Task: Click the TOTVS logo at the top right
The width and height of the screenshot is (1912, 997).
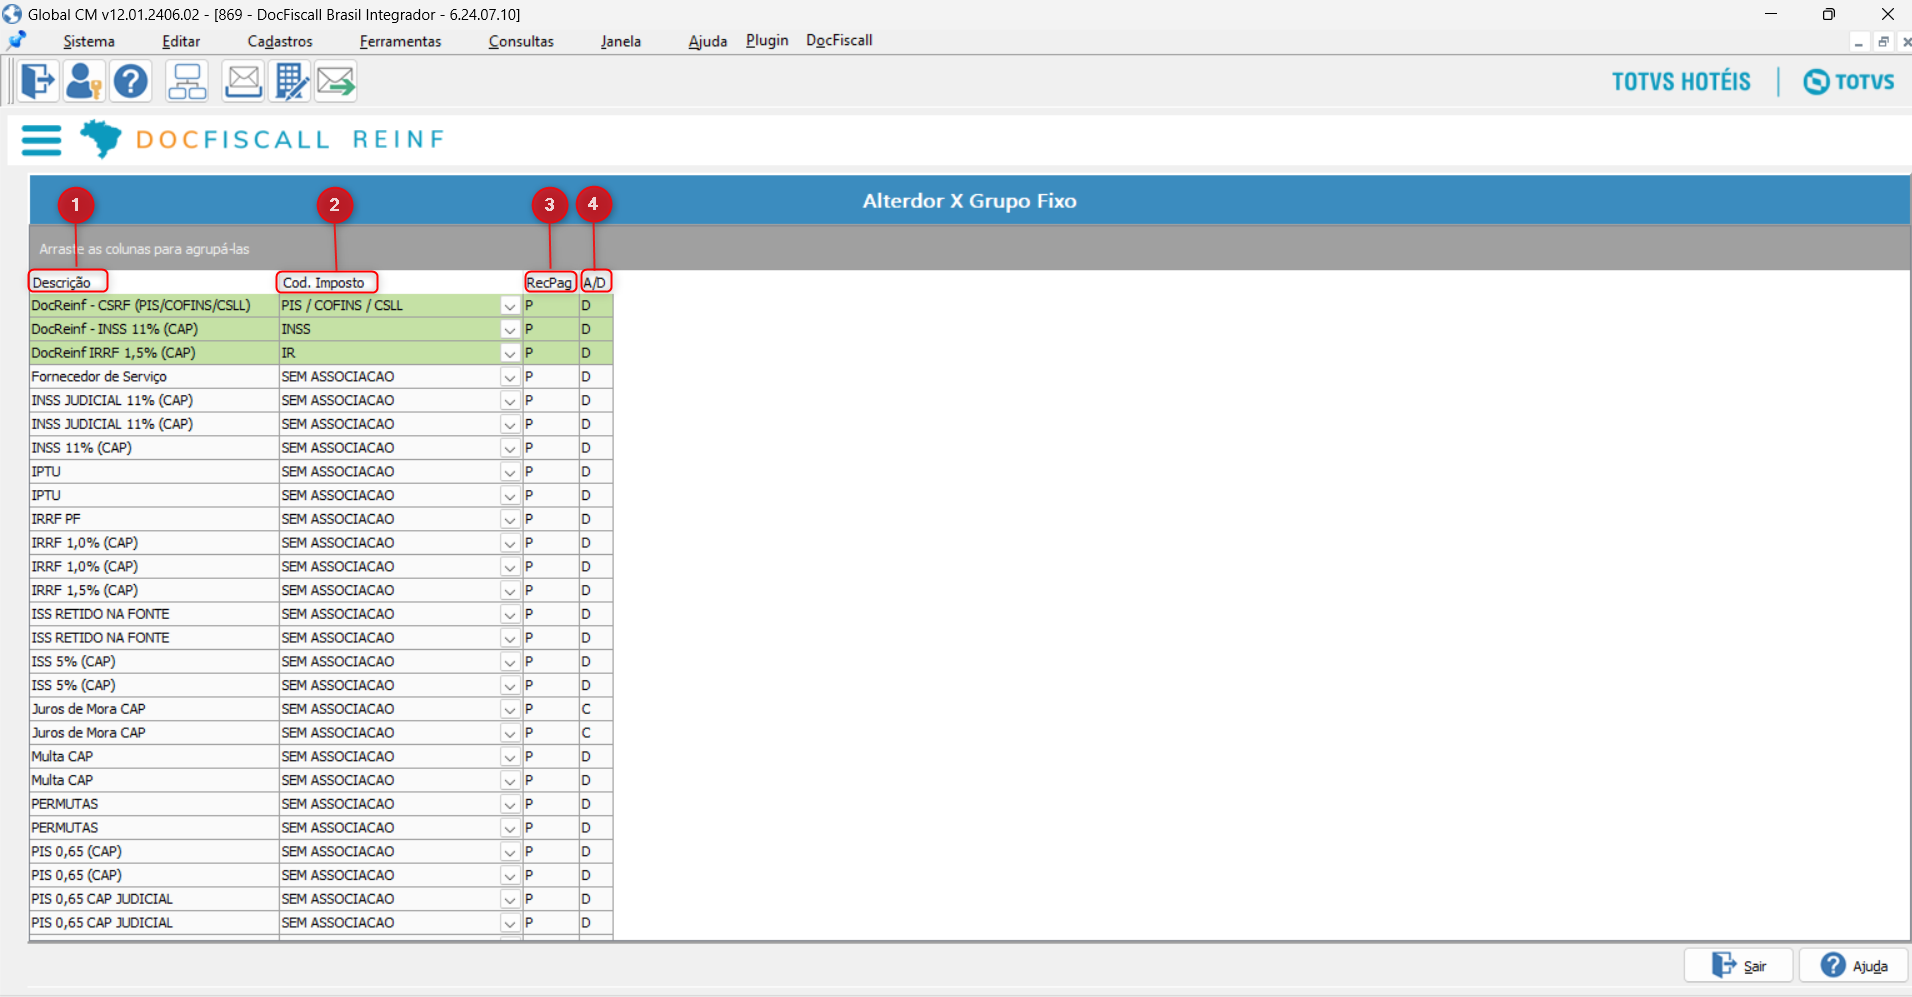Action: point(1848,82)
